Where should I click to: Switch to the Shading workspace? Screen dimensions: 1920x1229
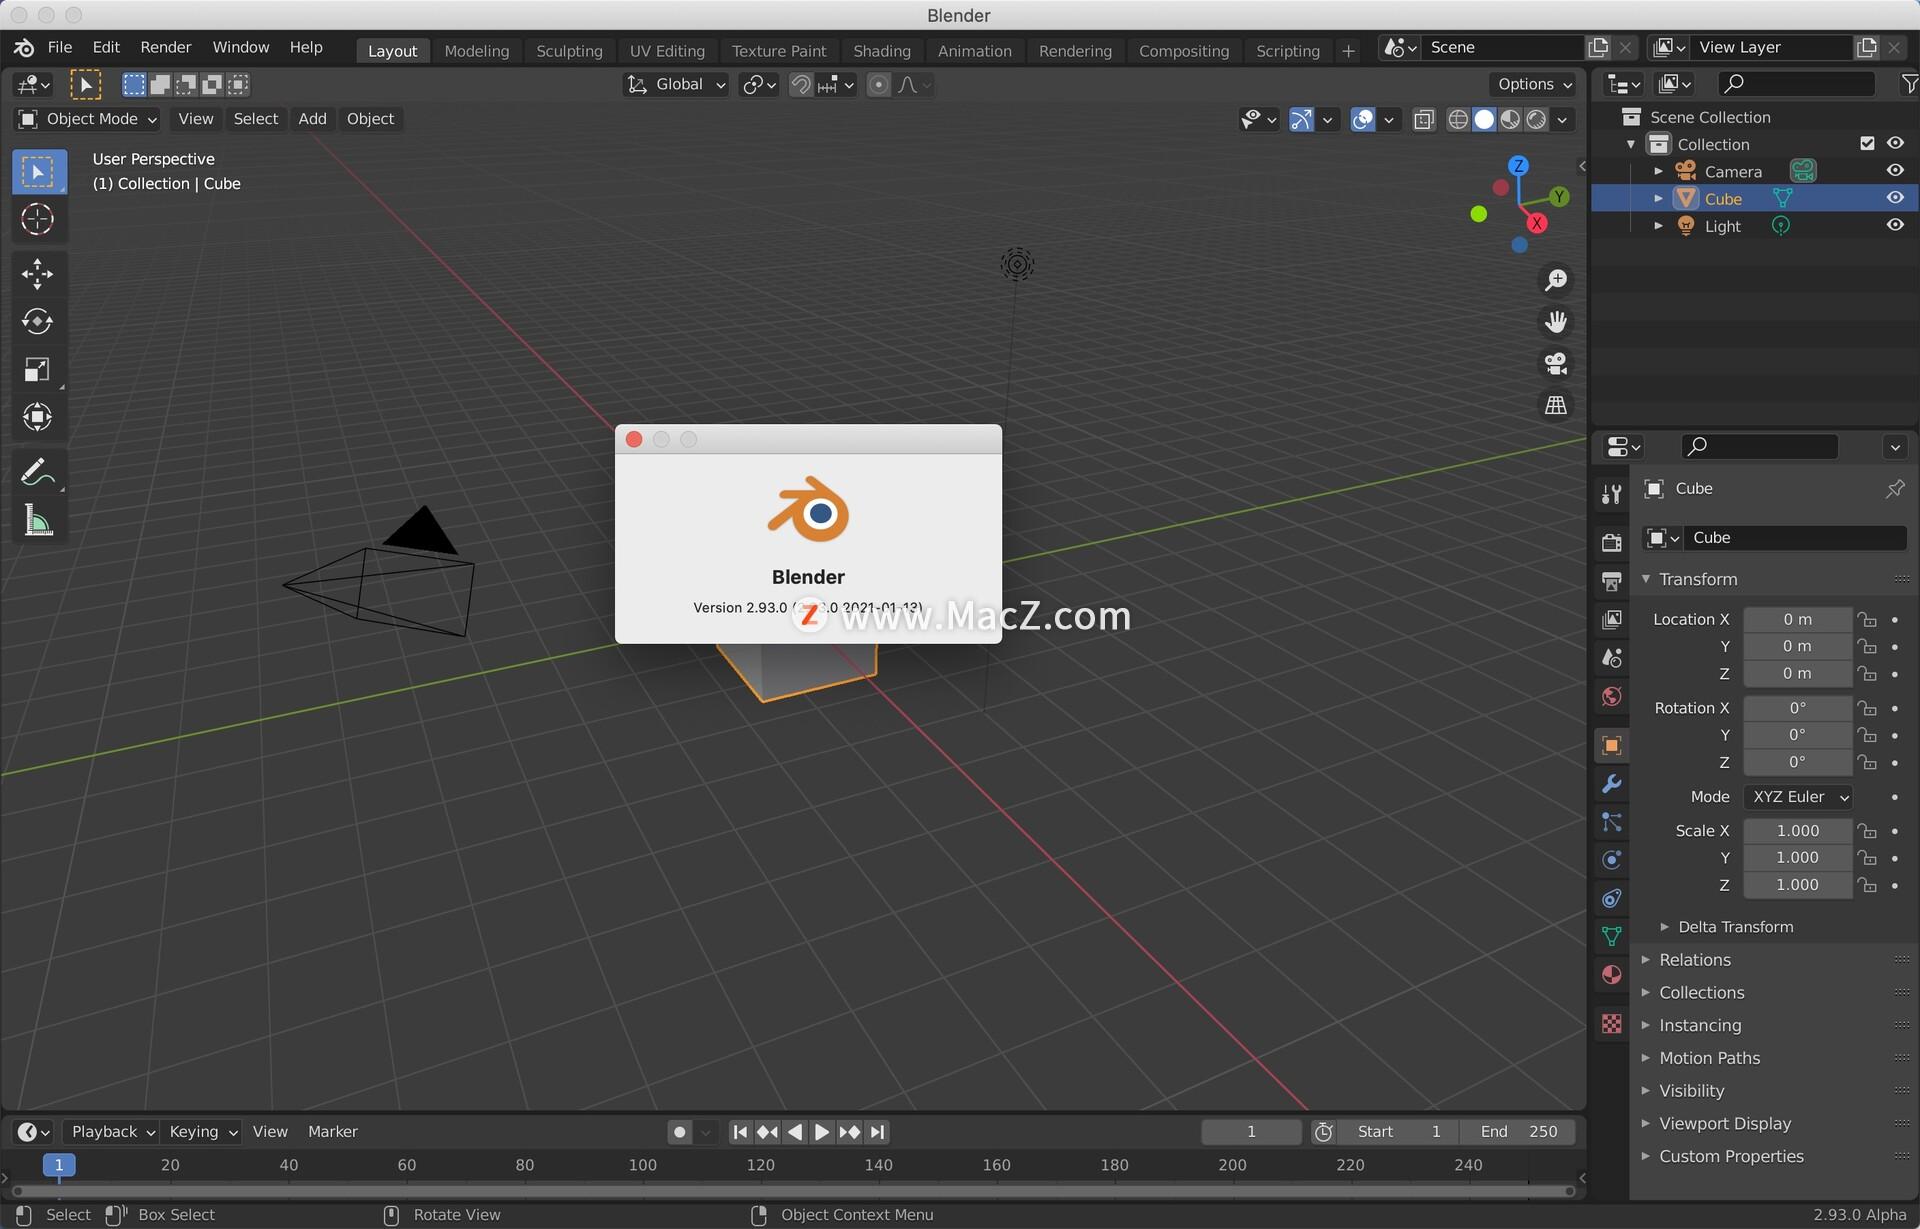point(881,50)
